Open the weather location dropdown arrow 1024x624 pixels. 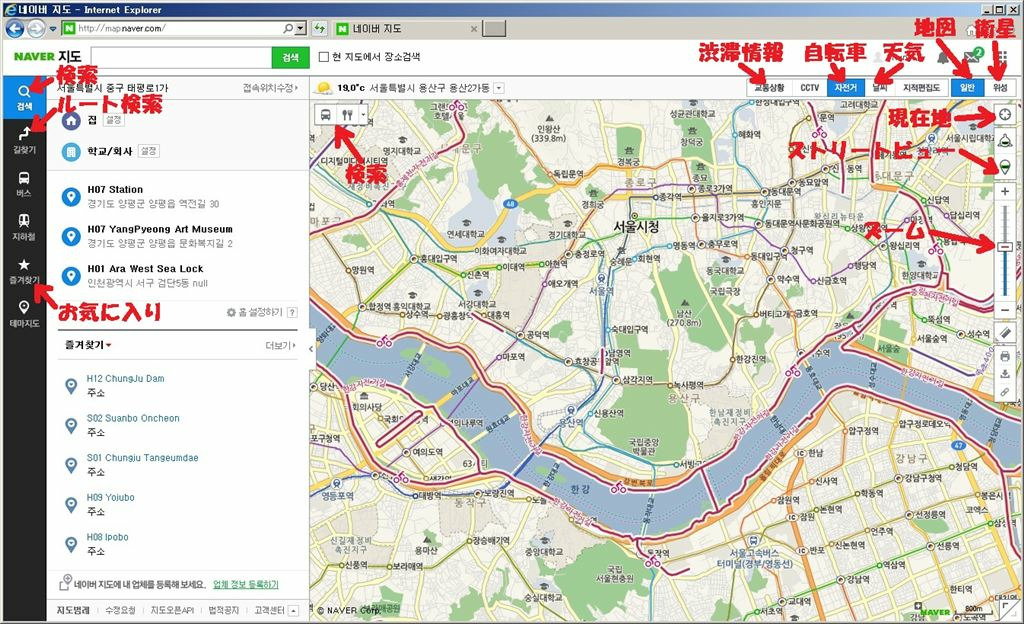(x=499, y=87)
